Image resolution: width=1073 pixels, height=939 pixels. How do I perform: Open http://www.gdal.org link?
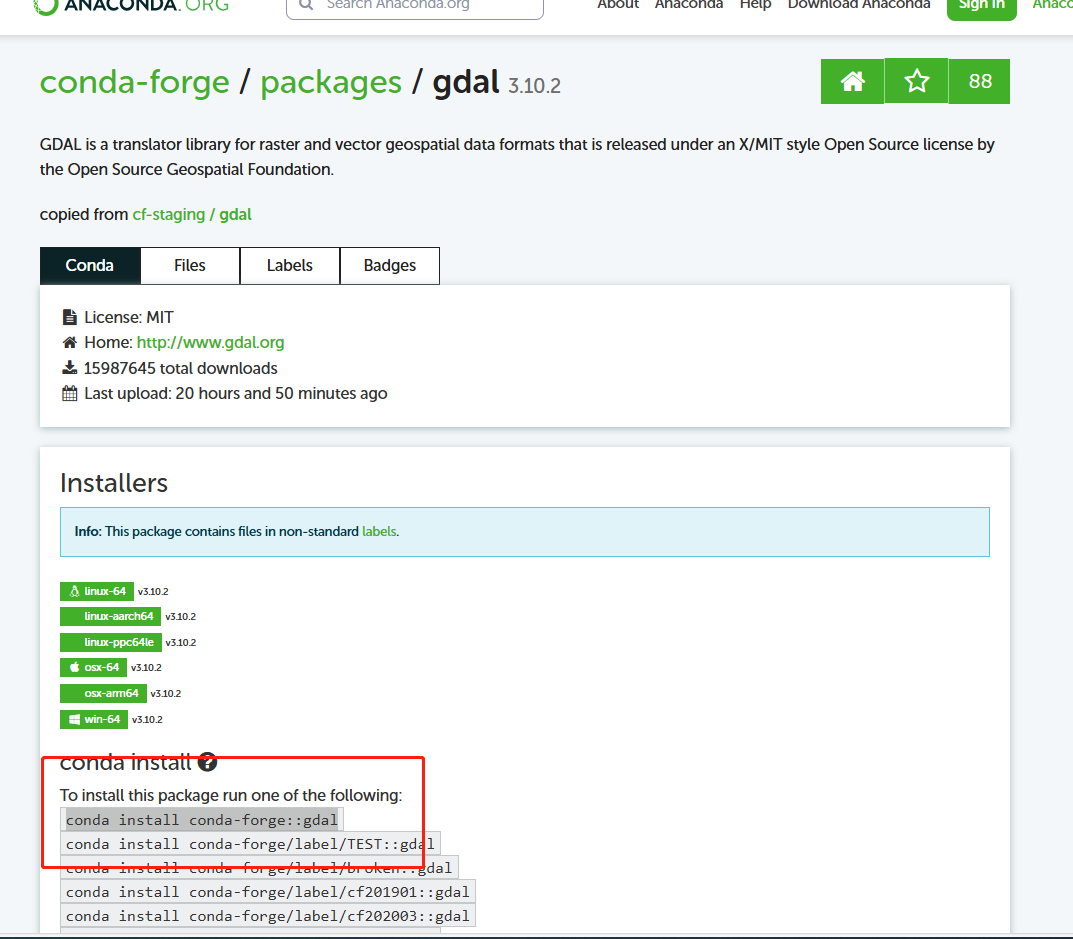[210, 342]
